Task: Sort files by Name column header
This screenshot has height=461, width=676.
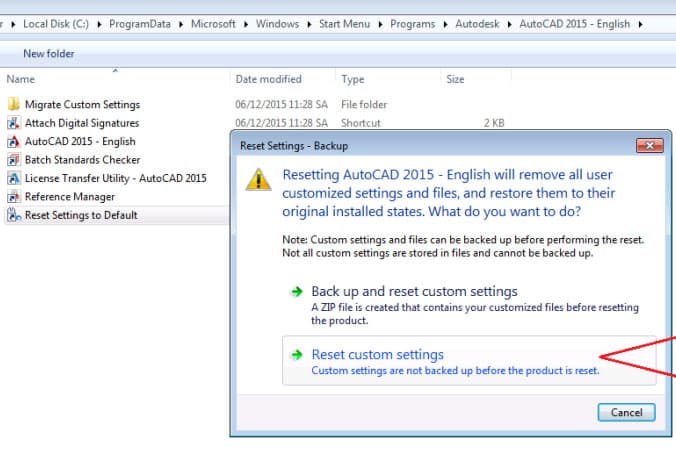Action: tap(21, 79)
